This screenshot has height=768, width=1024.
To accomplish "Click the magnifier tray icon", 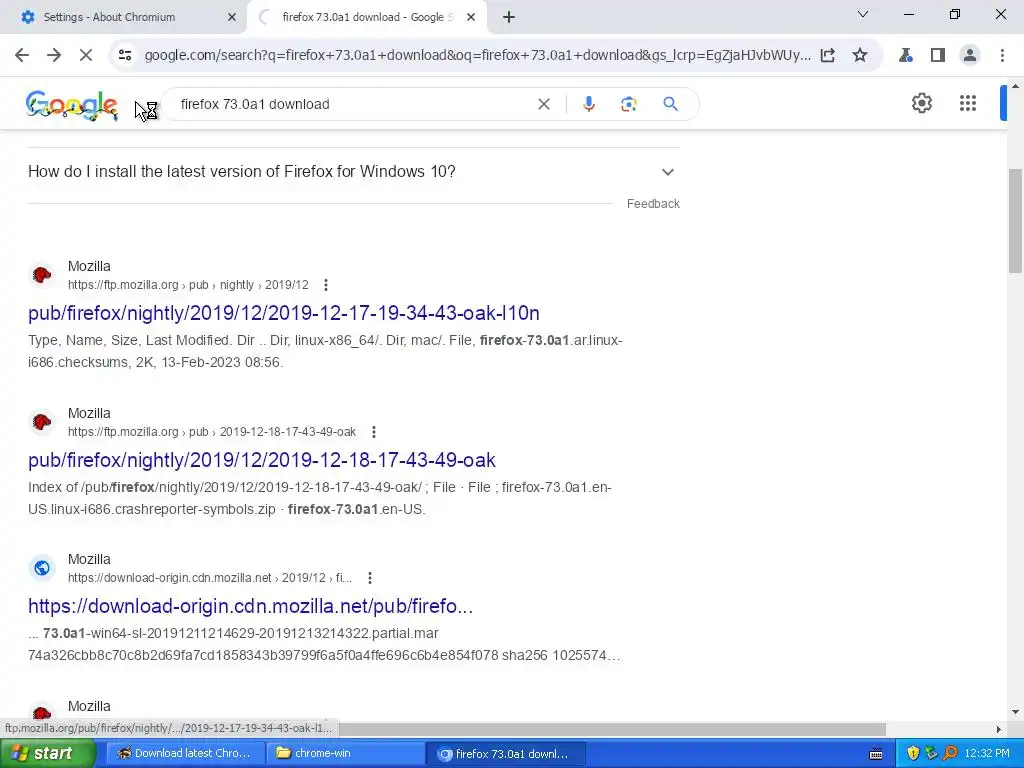I will click(950, 754).
